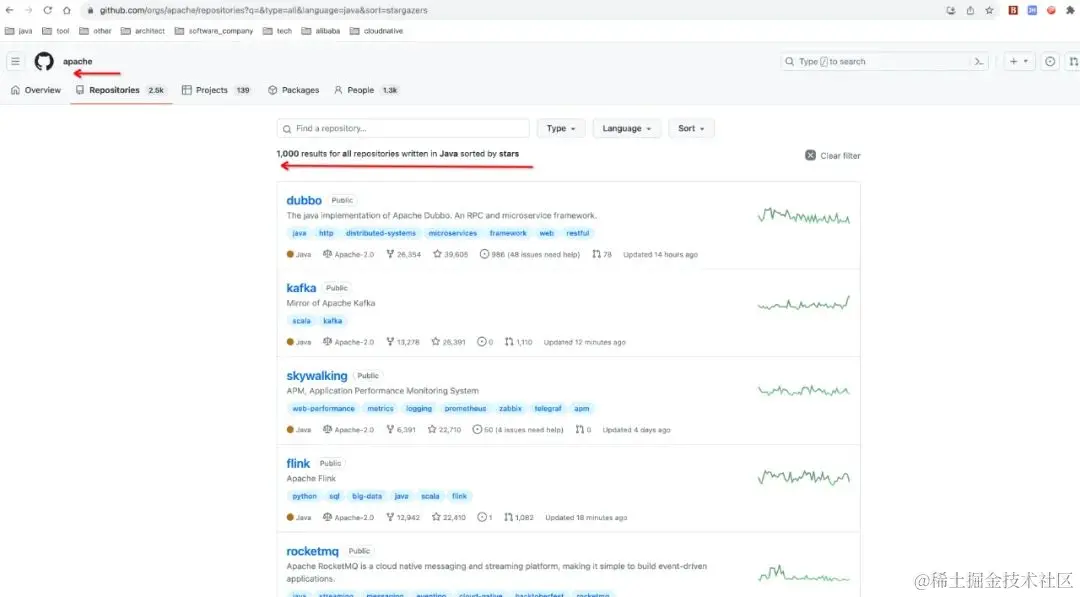Go back with the browser back arrow
Screen dimensions: 1080x597
pyautogui.click(x=10, y=10)
